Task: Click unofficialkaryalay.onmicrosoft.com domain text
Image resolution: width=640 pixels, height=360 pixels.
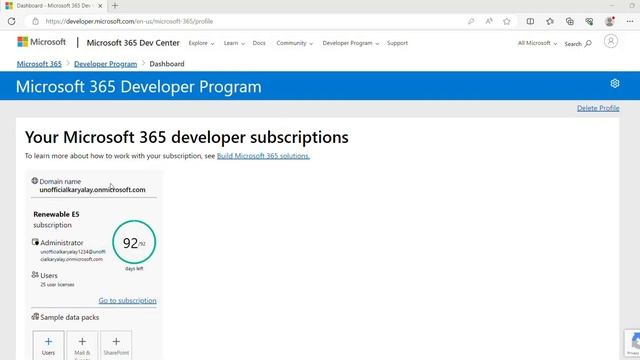Action: click(92, 190)
